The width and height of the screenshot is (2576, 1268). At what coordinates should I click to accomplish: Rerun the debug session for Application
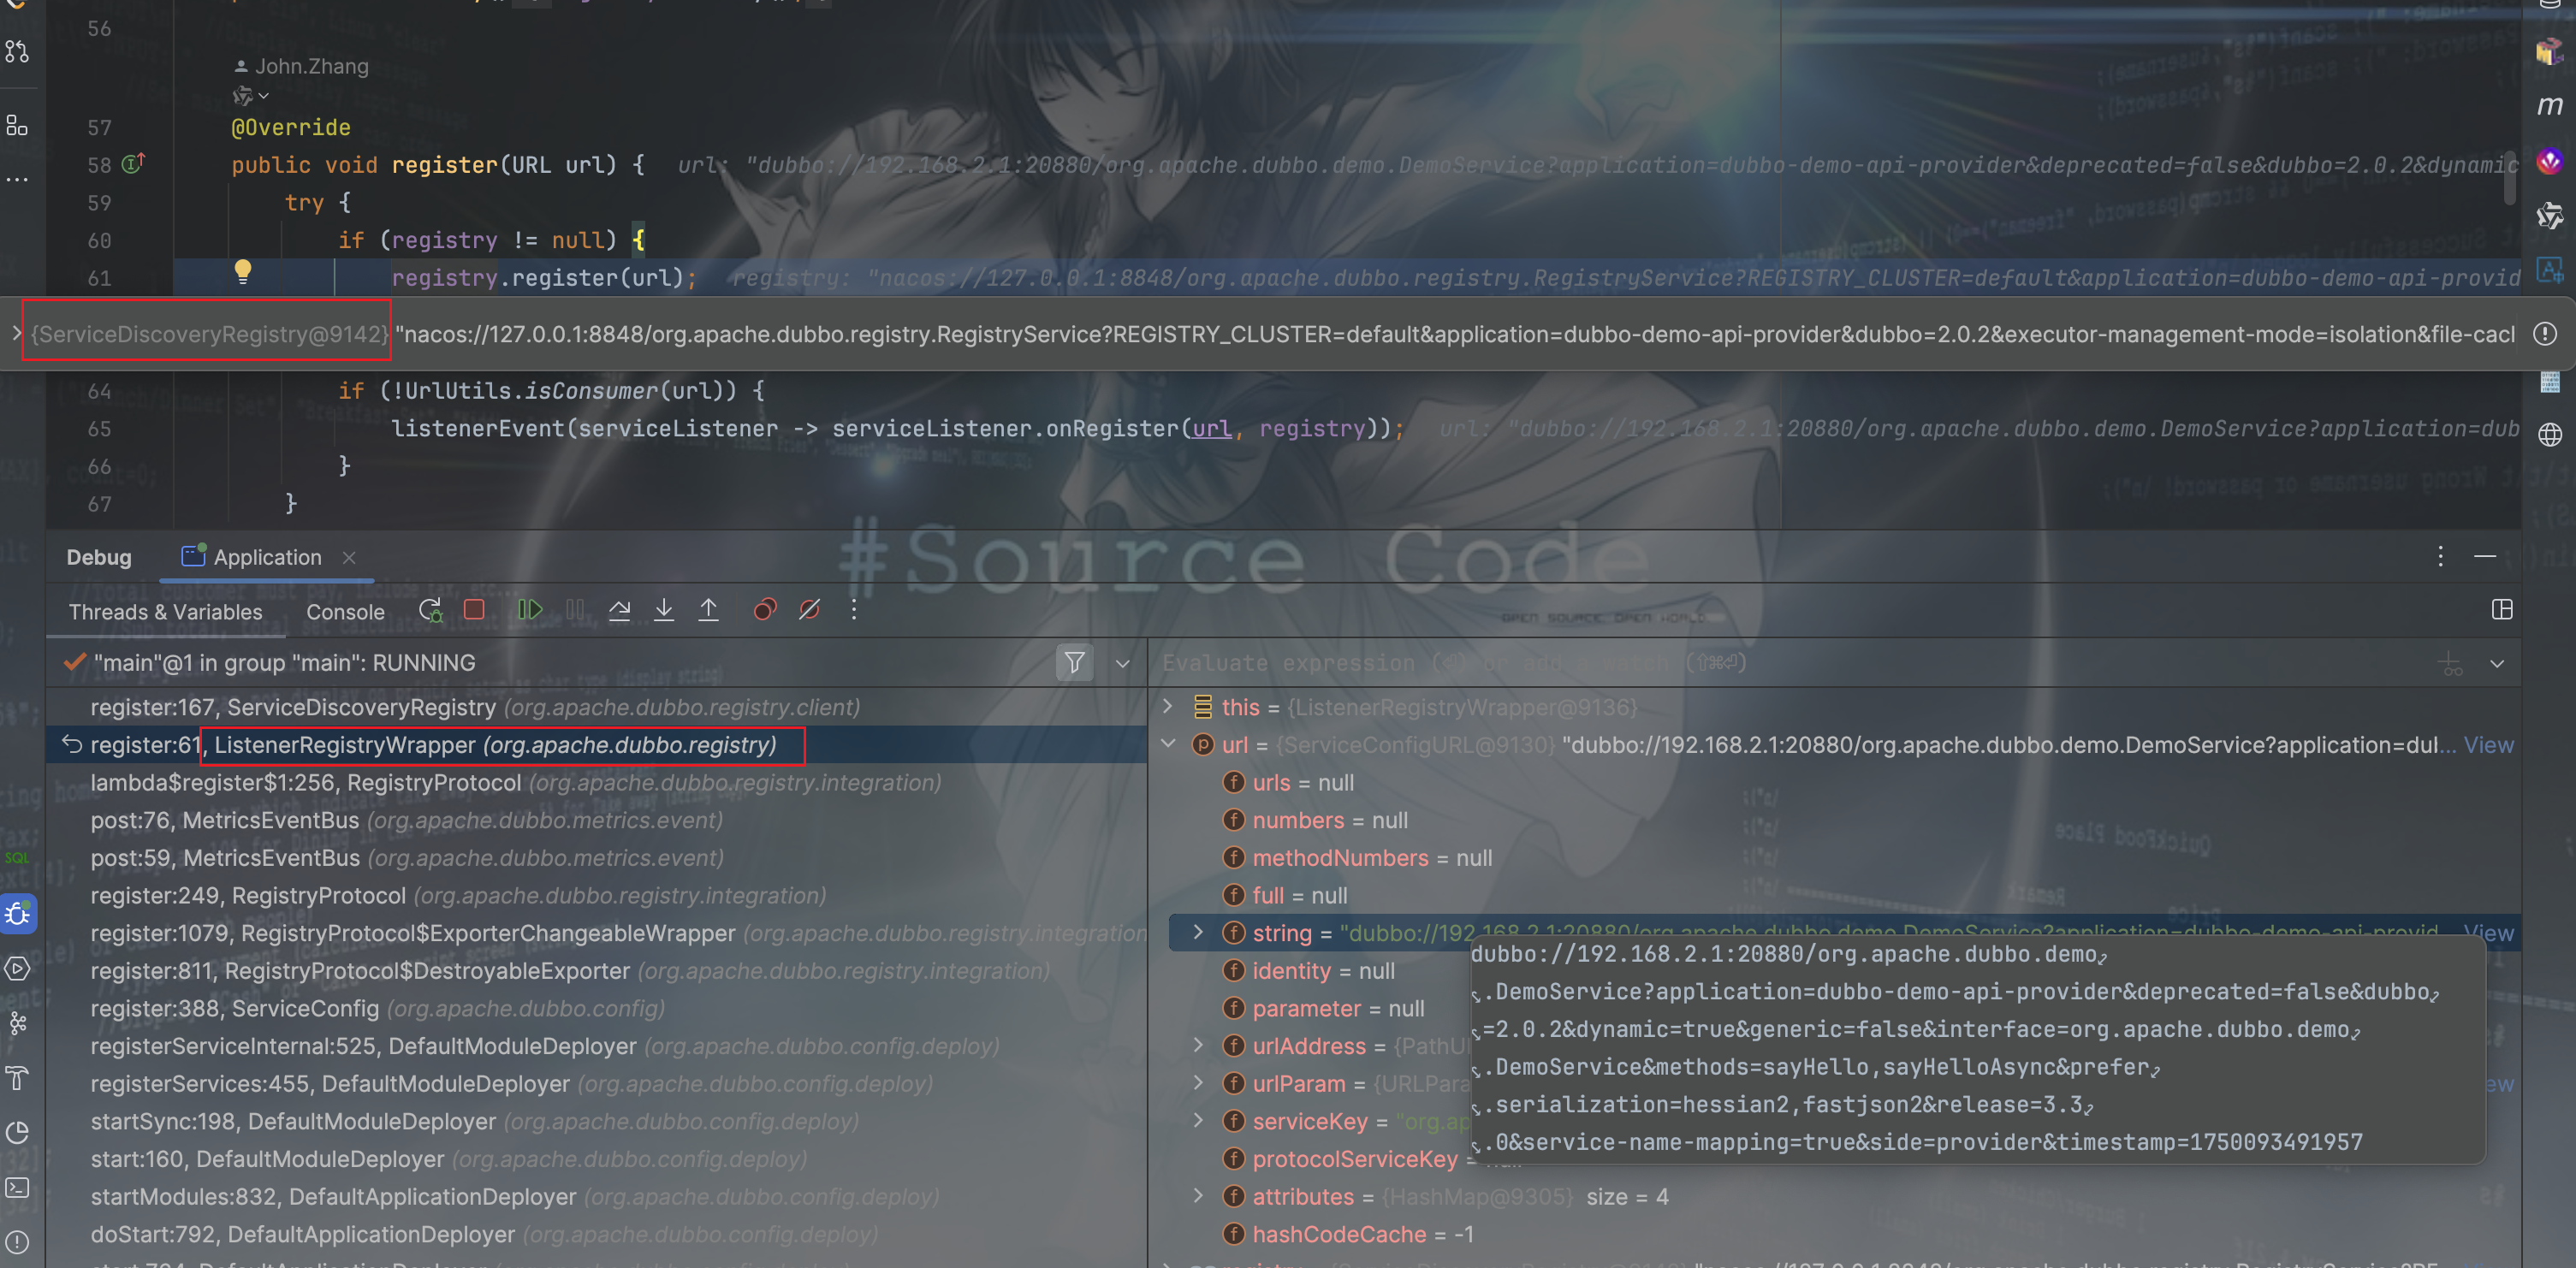pyautogui.click(x=430, y=610)
